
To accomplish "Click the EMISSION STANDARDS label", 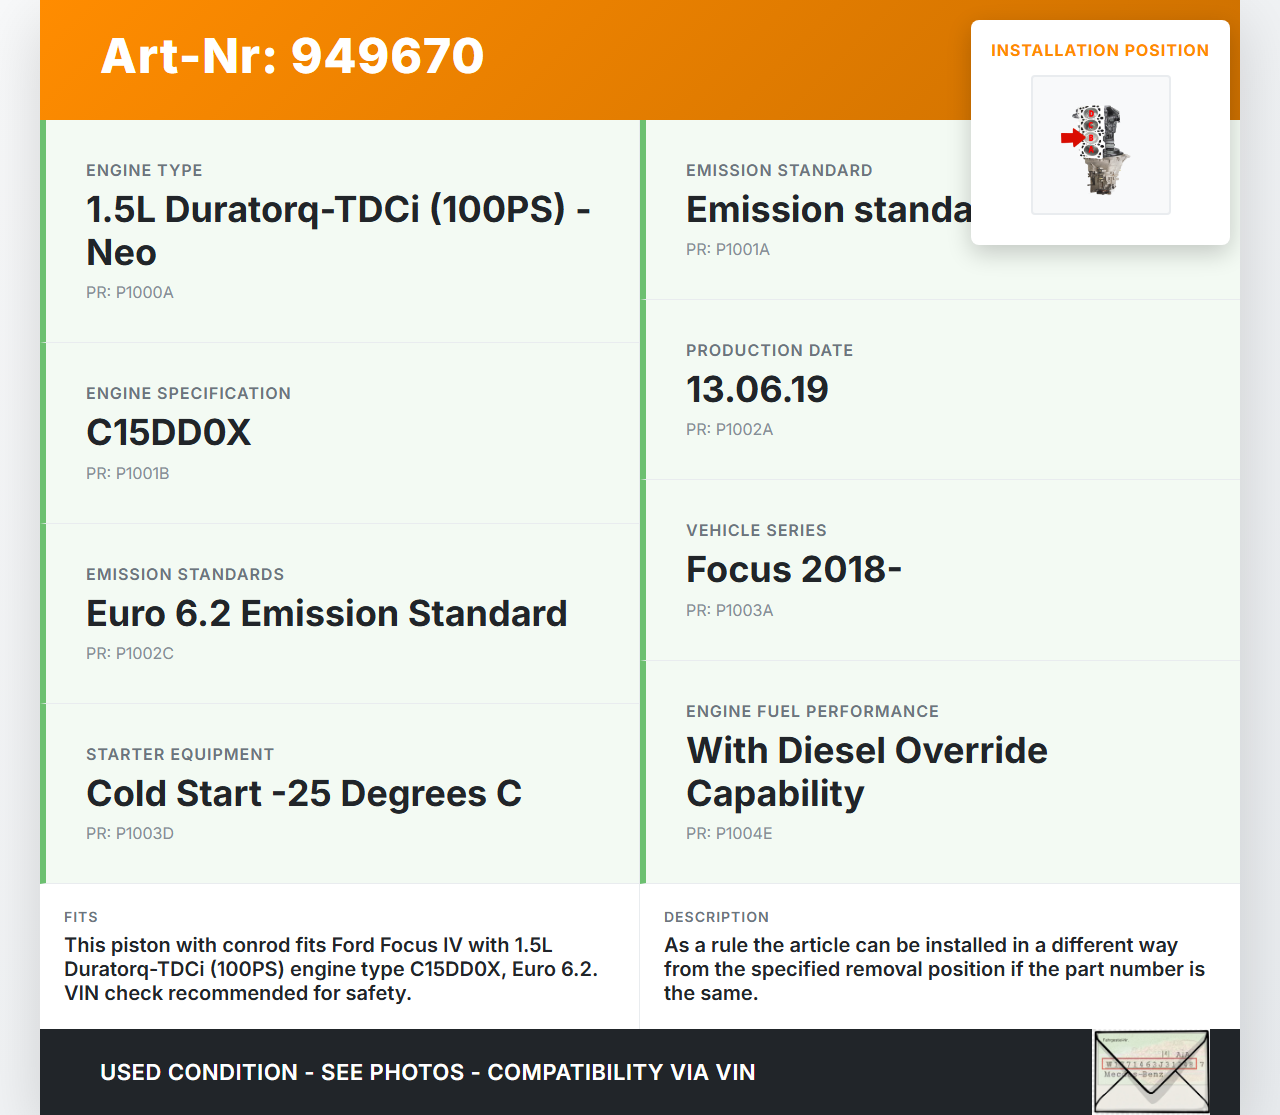I will coord(185,574).
